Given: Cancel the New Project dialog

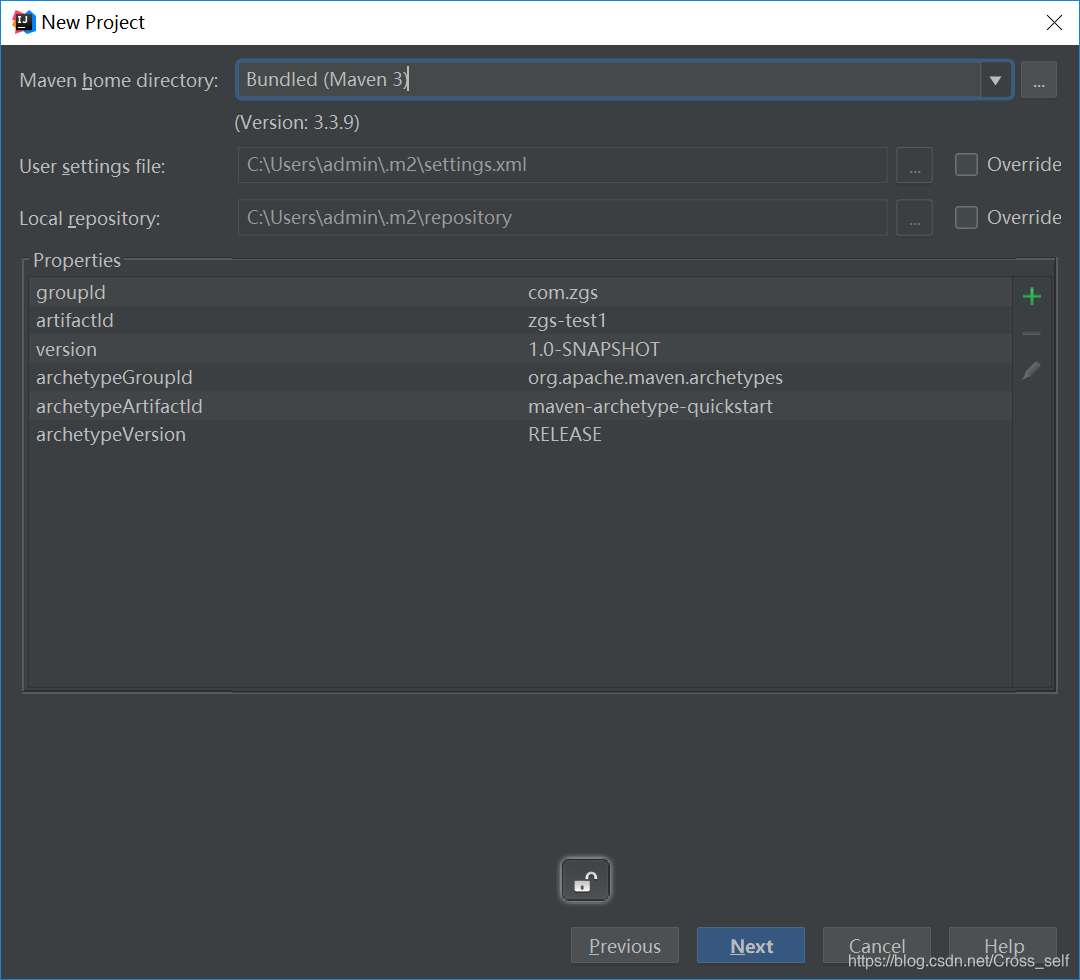Looking at the screenshot, I should (x=877, y=946).
